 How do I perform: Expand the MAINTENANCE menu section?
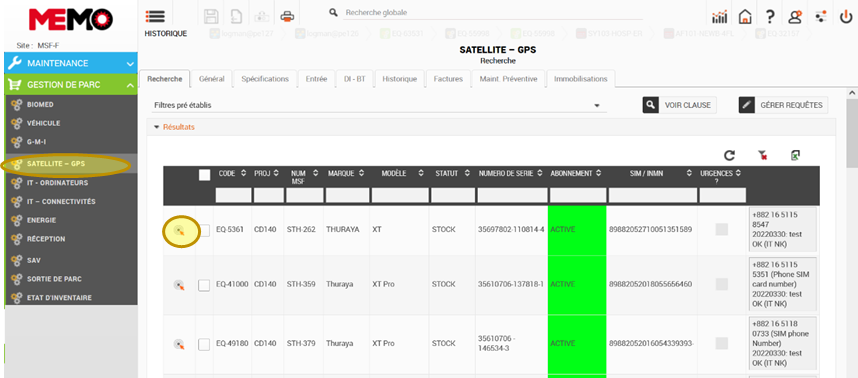71,63
